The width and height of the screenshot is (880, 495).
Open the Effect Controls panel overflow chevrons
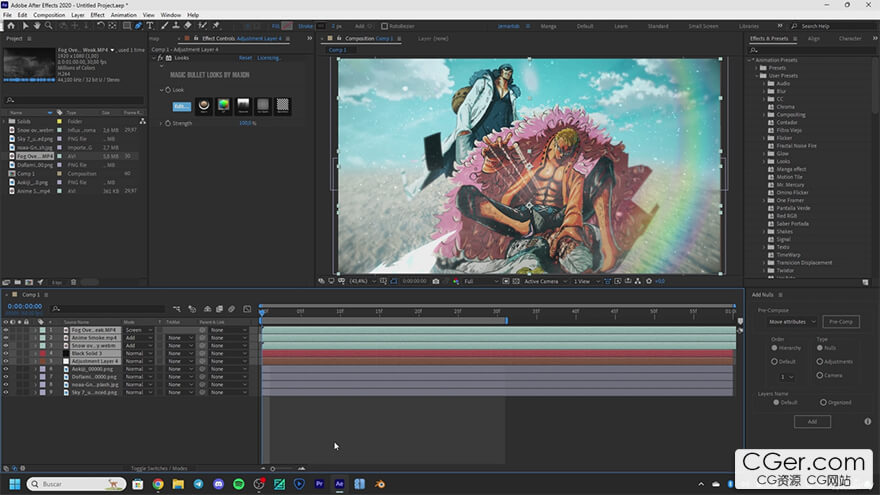pyautogui.click(x=309, y=38)
